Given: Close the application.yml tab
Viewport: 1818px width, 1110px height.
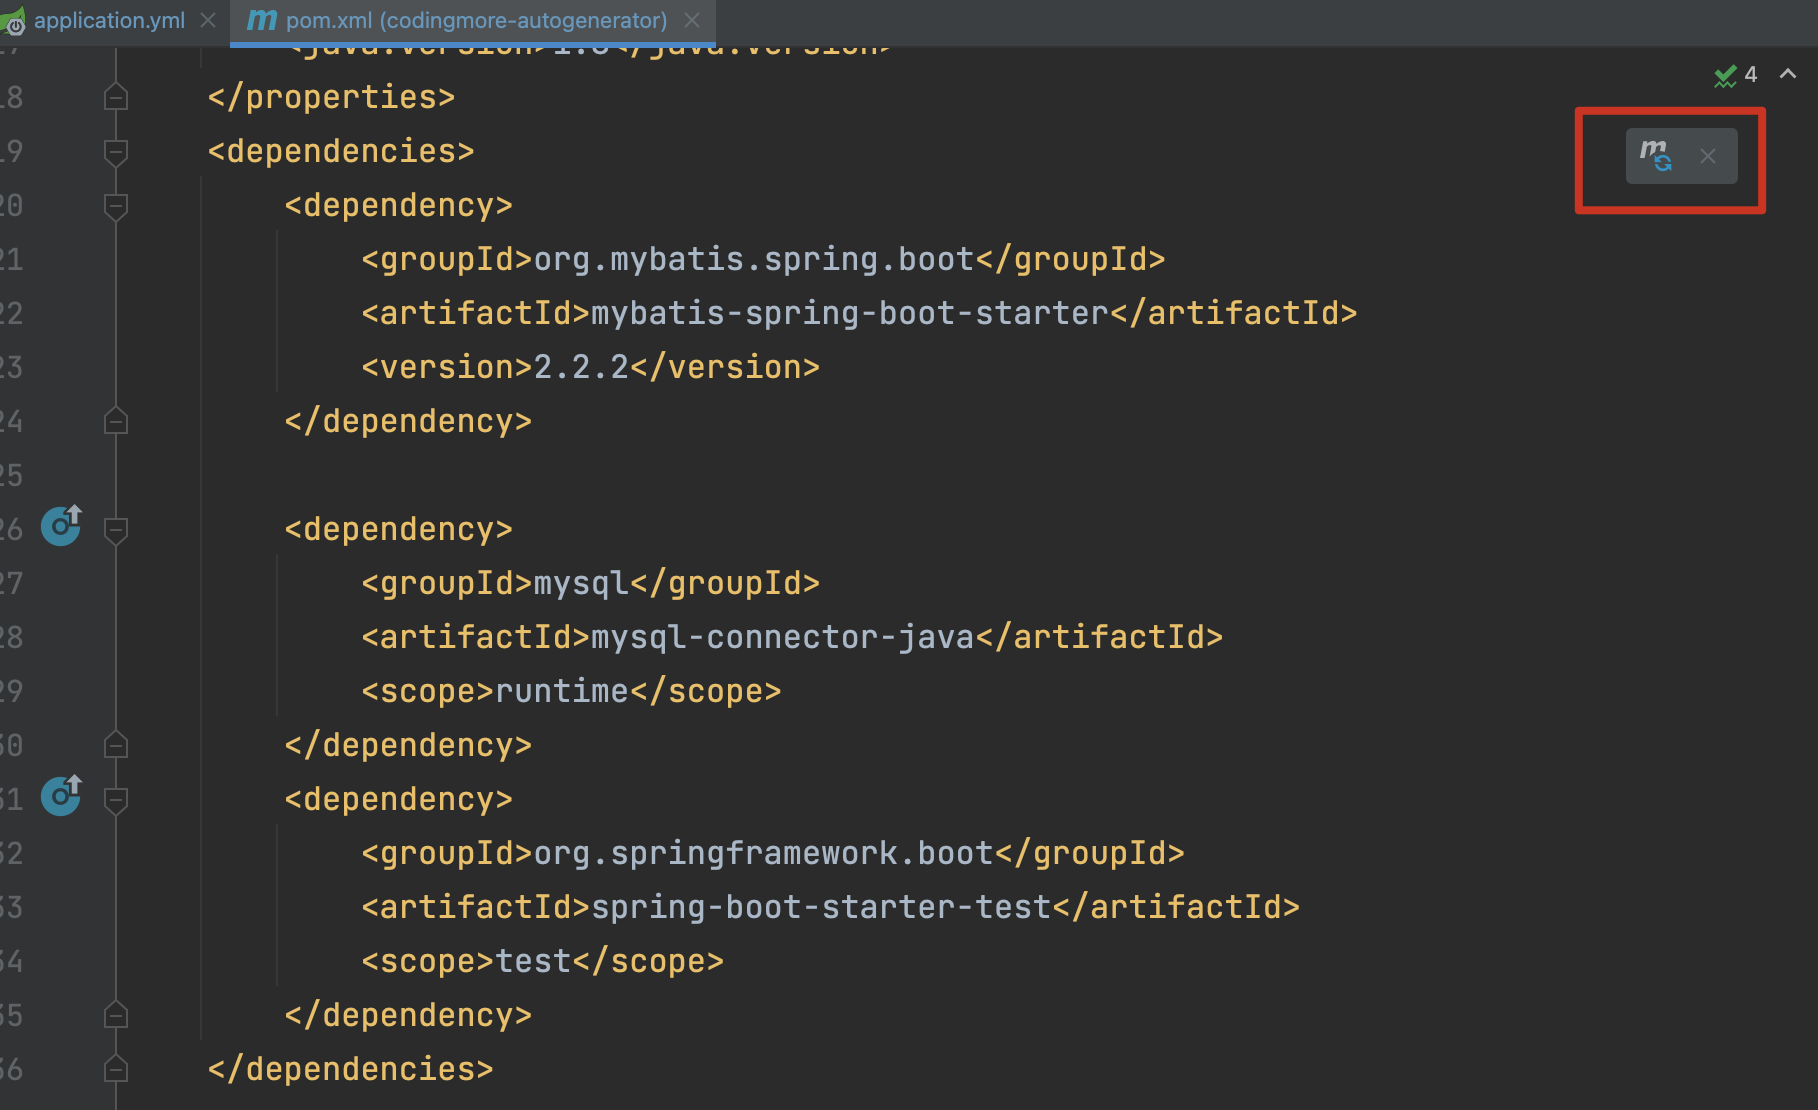Looking at the screenshot, I should (x=208, y=21).
